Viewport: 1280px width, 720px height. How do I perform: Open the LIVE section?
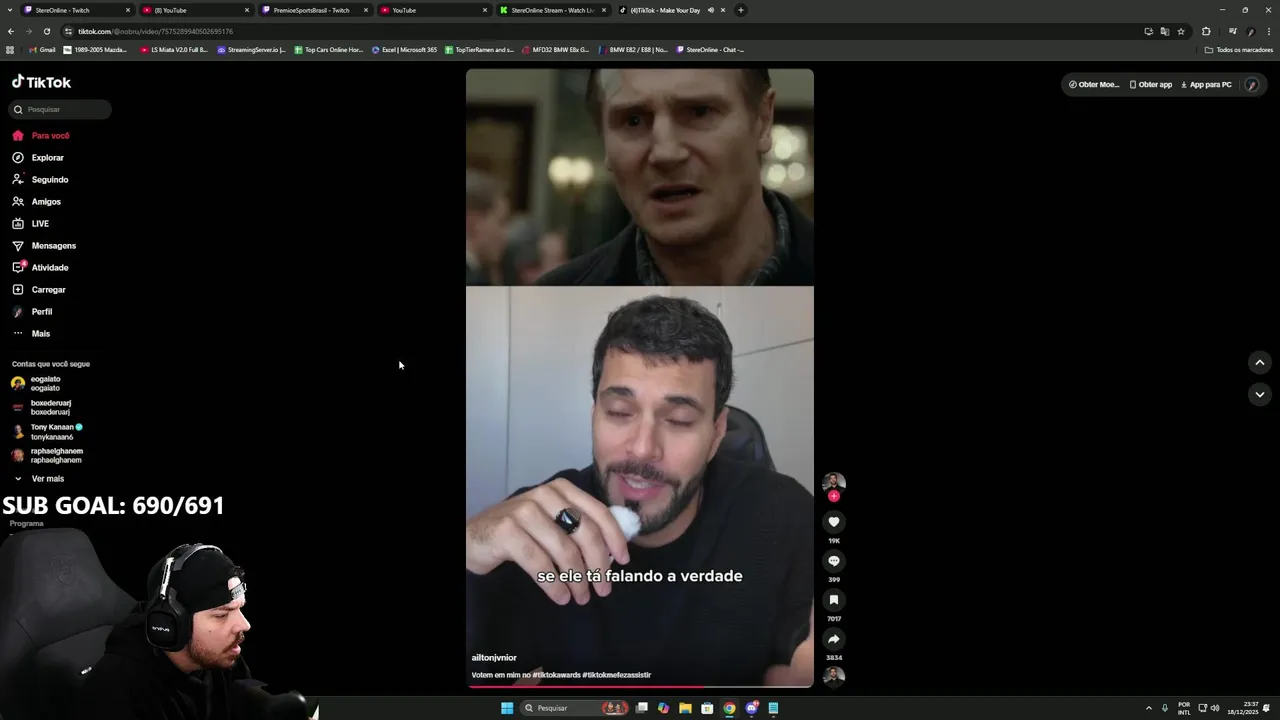[x=30, y=223]
